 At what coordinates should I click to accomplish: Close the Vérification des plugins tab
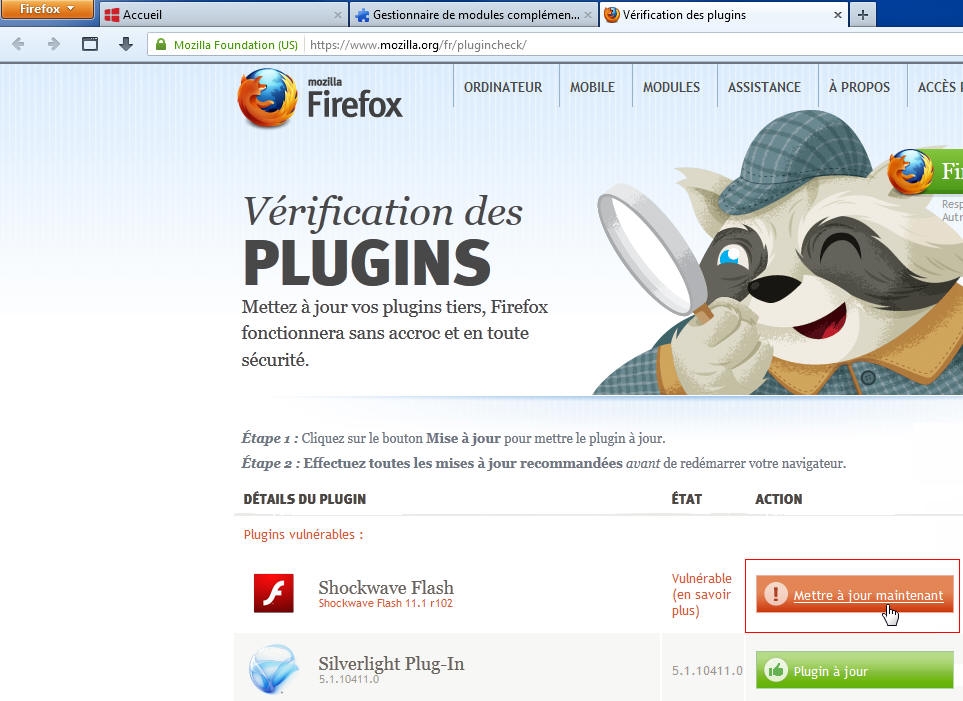coord(838,15)
